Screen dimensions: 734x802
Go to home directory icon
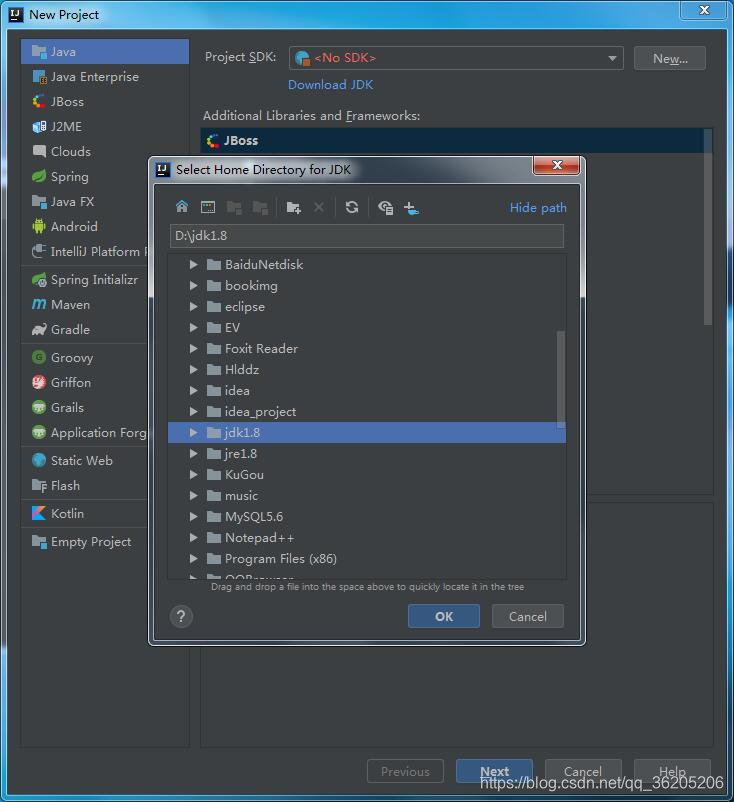click(182, 207)
